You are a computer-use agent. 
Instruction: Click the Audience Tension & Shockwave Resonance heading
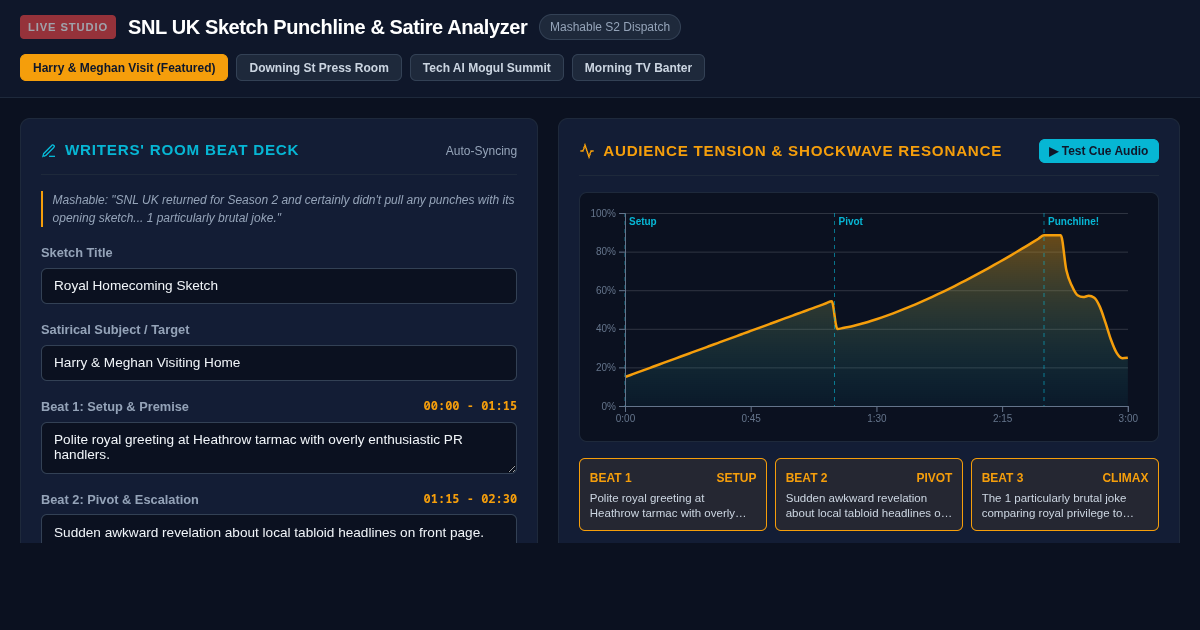point(802,151)
